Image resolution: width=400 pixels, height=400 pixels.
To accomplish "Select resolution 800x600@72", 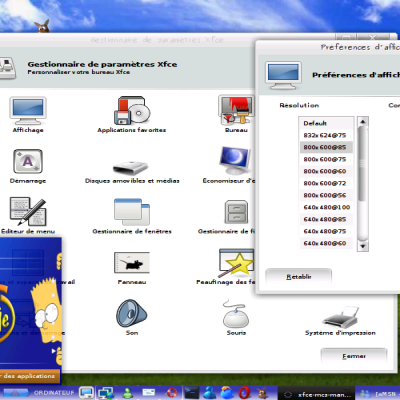I will pyautogui.click(x=326, y=183).
